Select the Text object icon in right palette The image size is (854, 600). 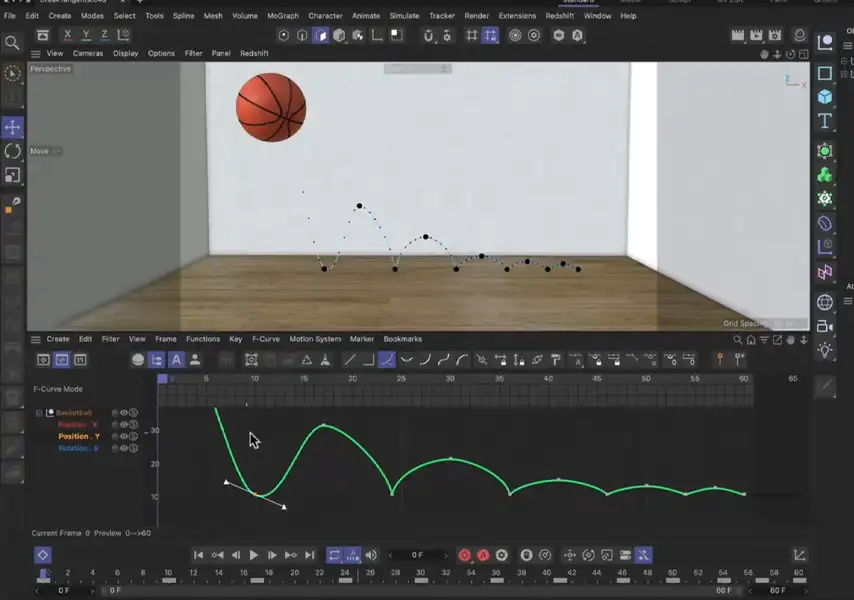[825, 121]
